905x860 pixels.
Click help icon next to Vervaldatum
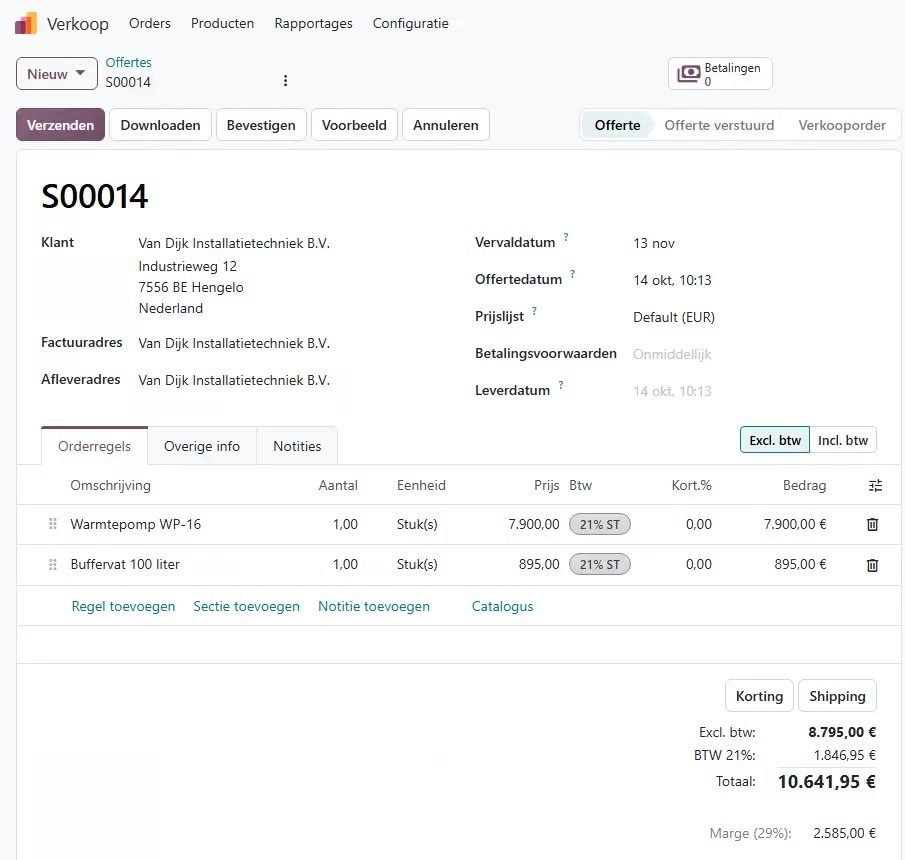pos(566,237)
